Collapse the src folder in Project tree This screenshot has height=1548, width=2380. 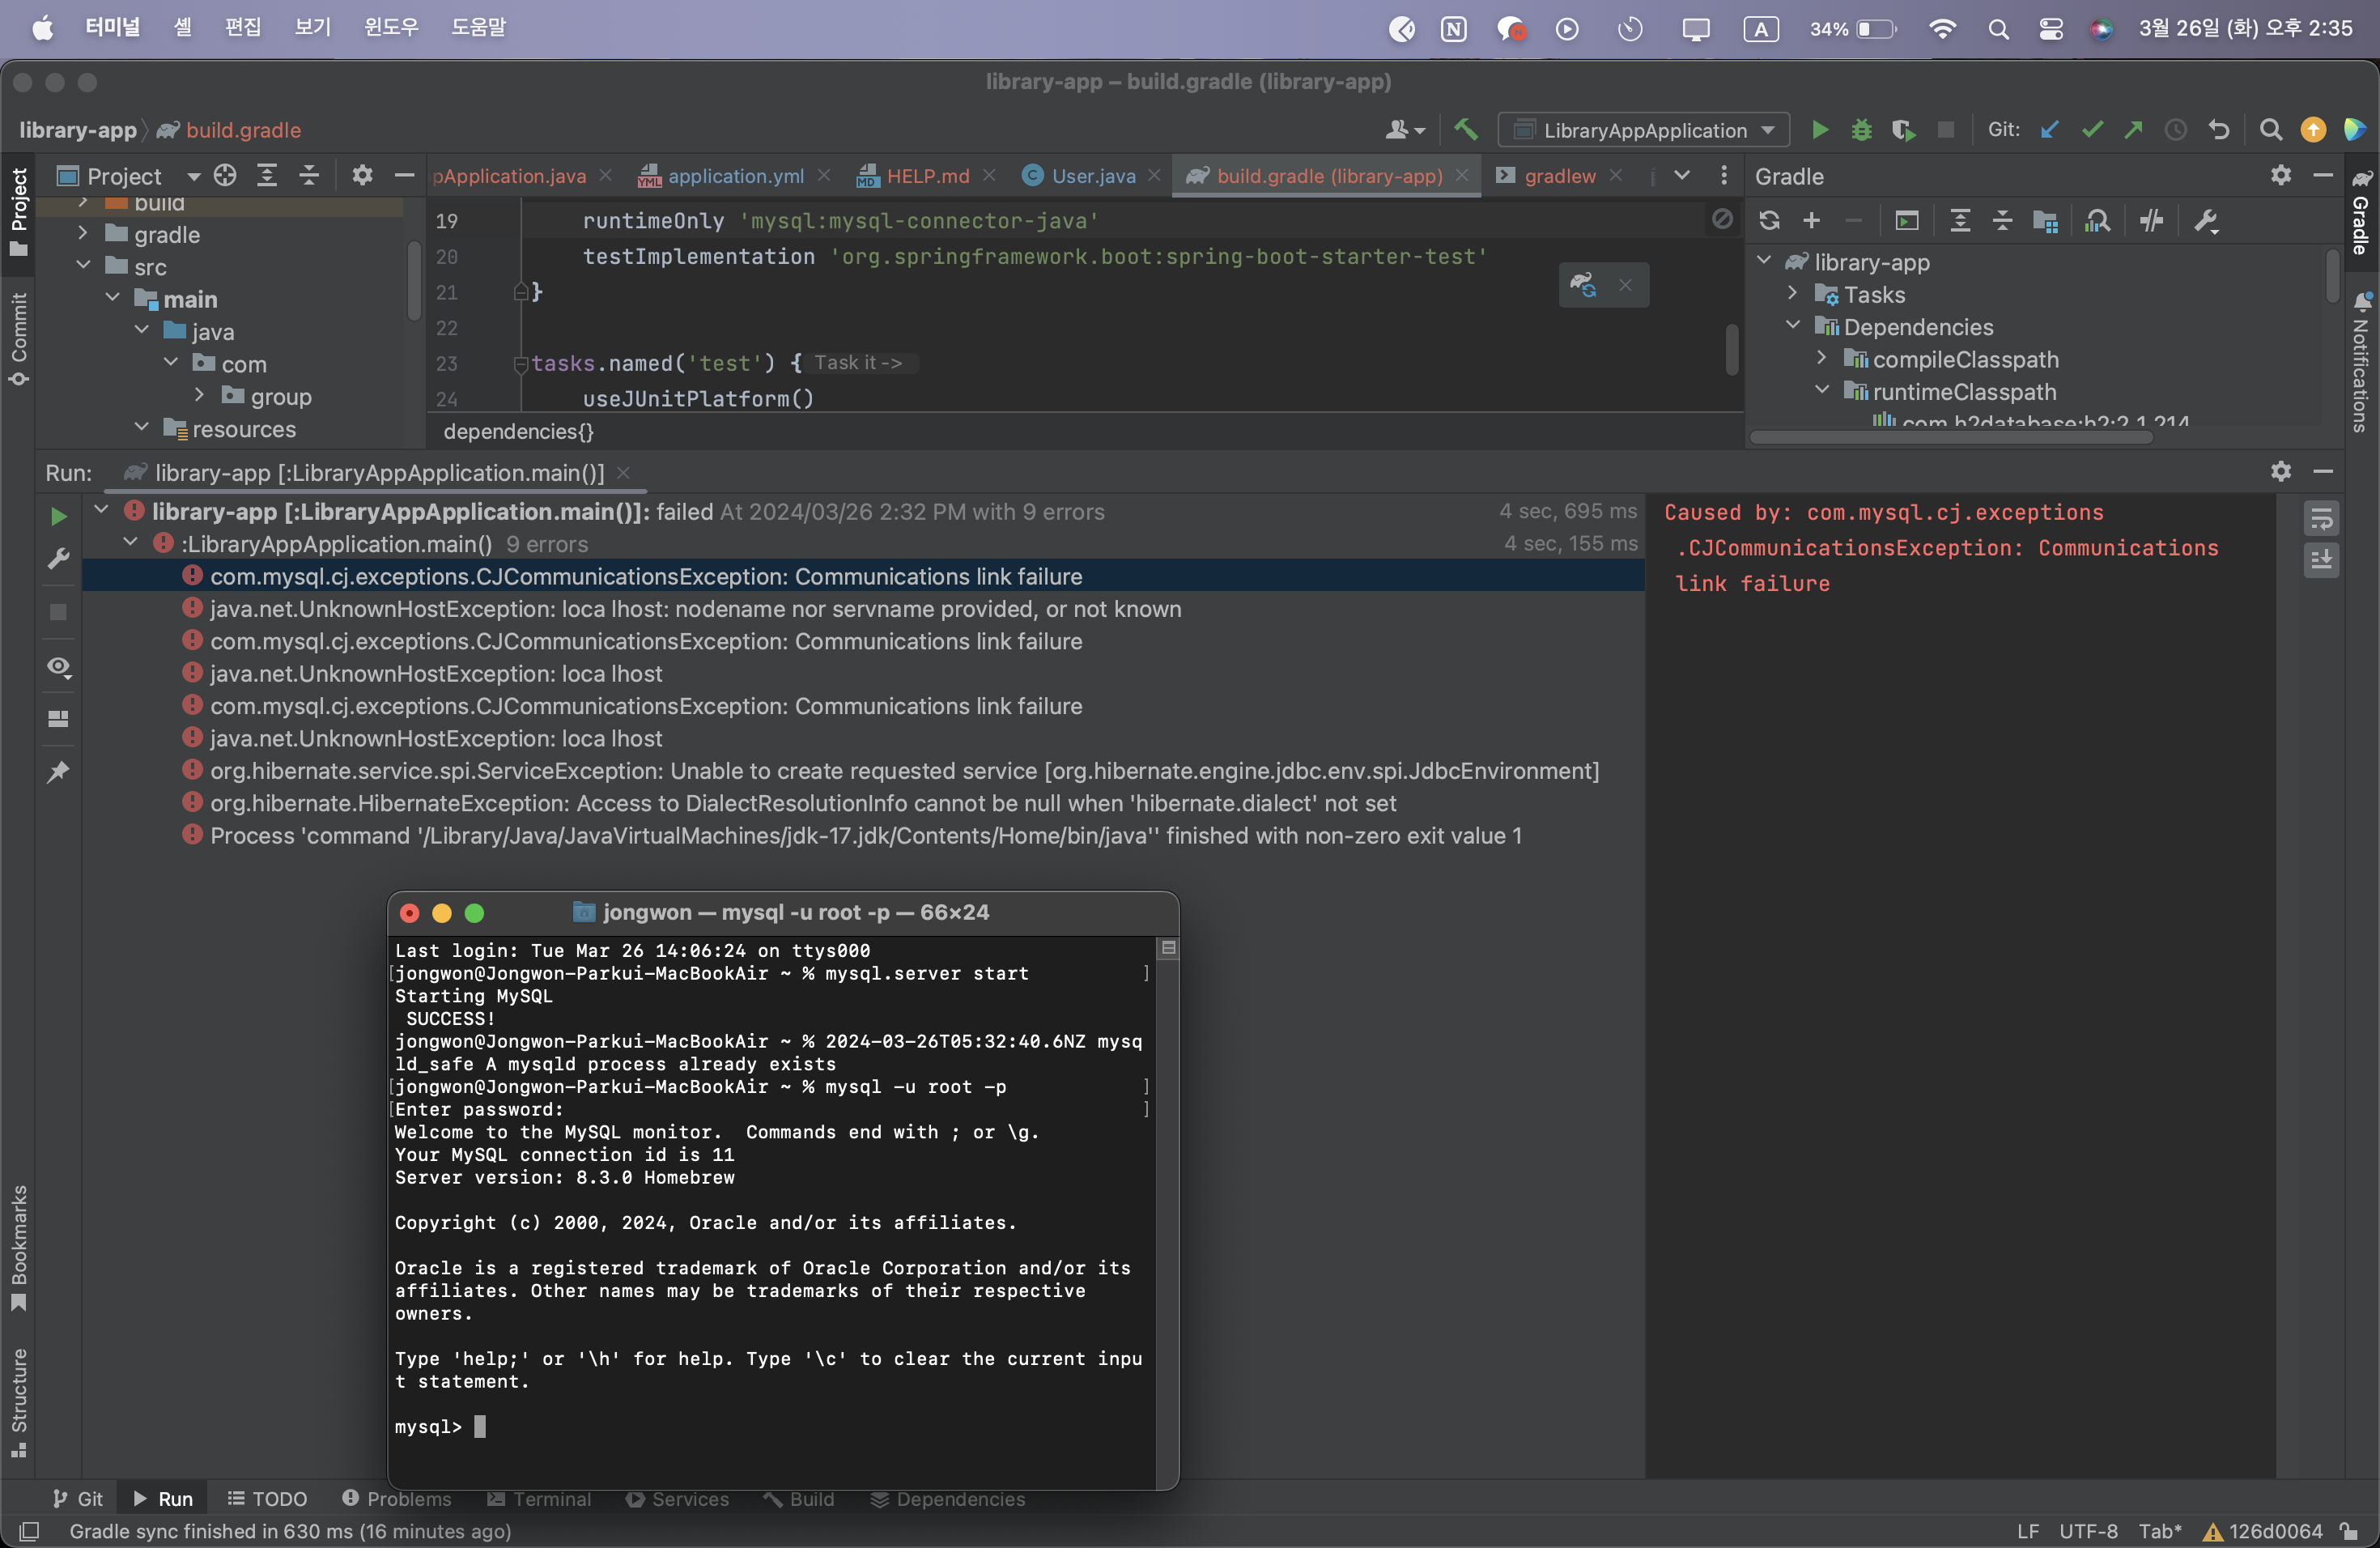(84, 266)
